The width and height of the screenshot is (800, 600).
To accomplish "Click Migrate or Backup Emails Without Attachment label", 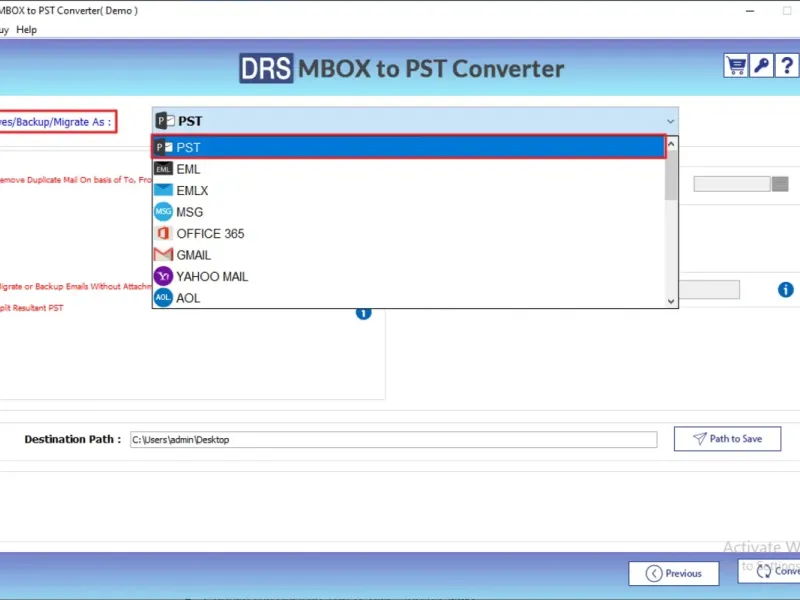I will 76,286.
